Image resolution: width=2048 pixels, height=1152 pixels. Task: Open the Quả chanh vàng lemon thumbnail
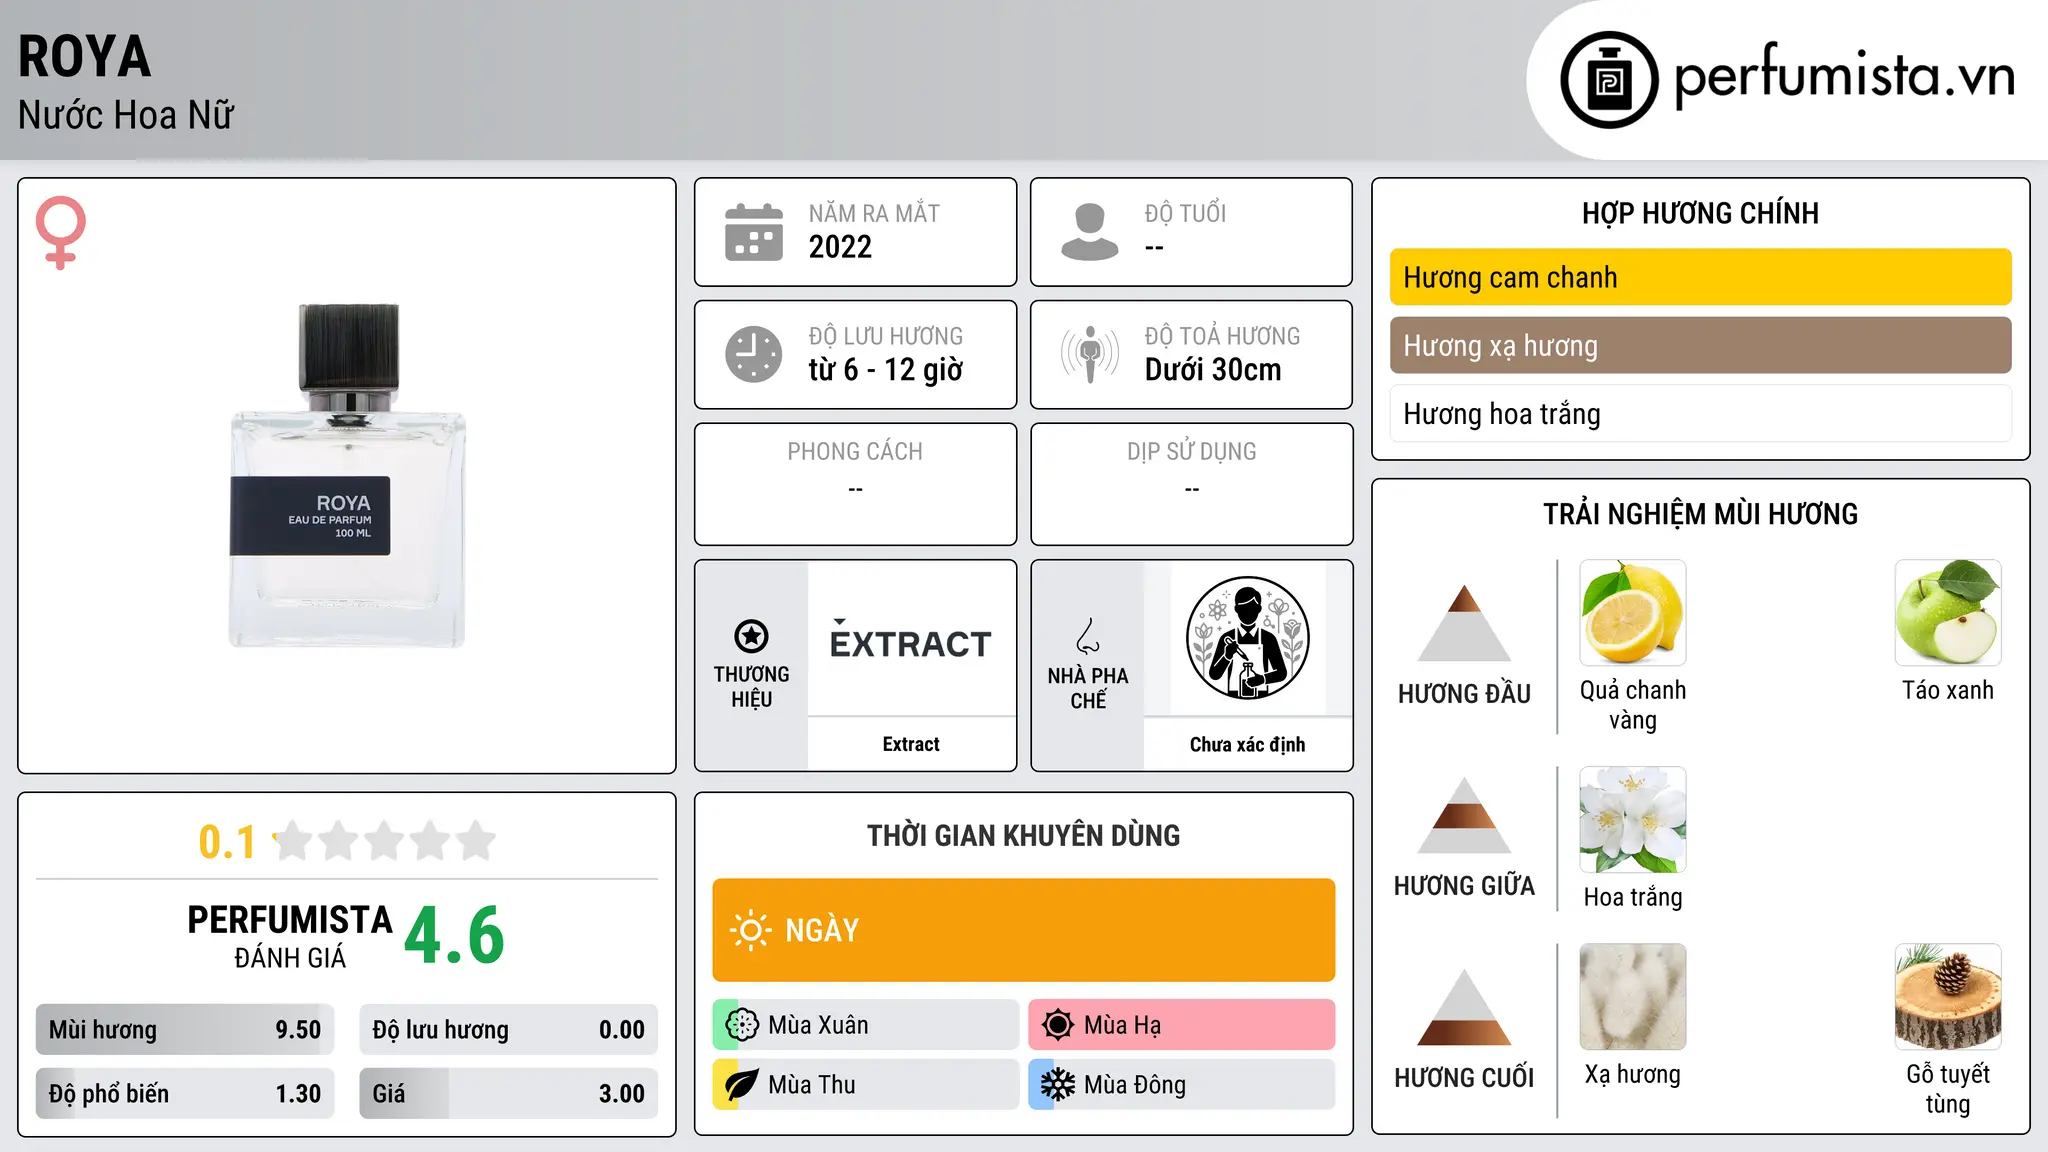(1633, 613)
